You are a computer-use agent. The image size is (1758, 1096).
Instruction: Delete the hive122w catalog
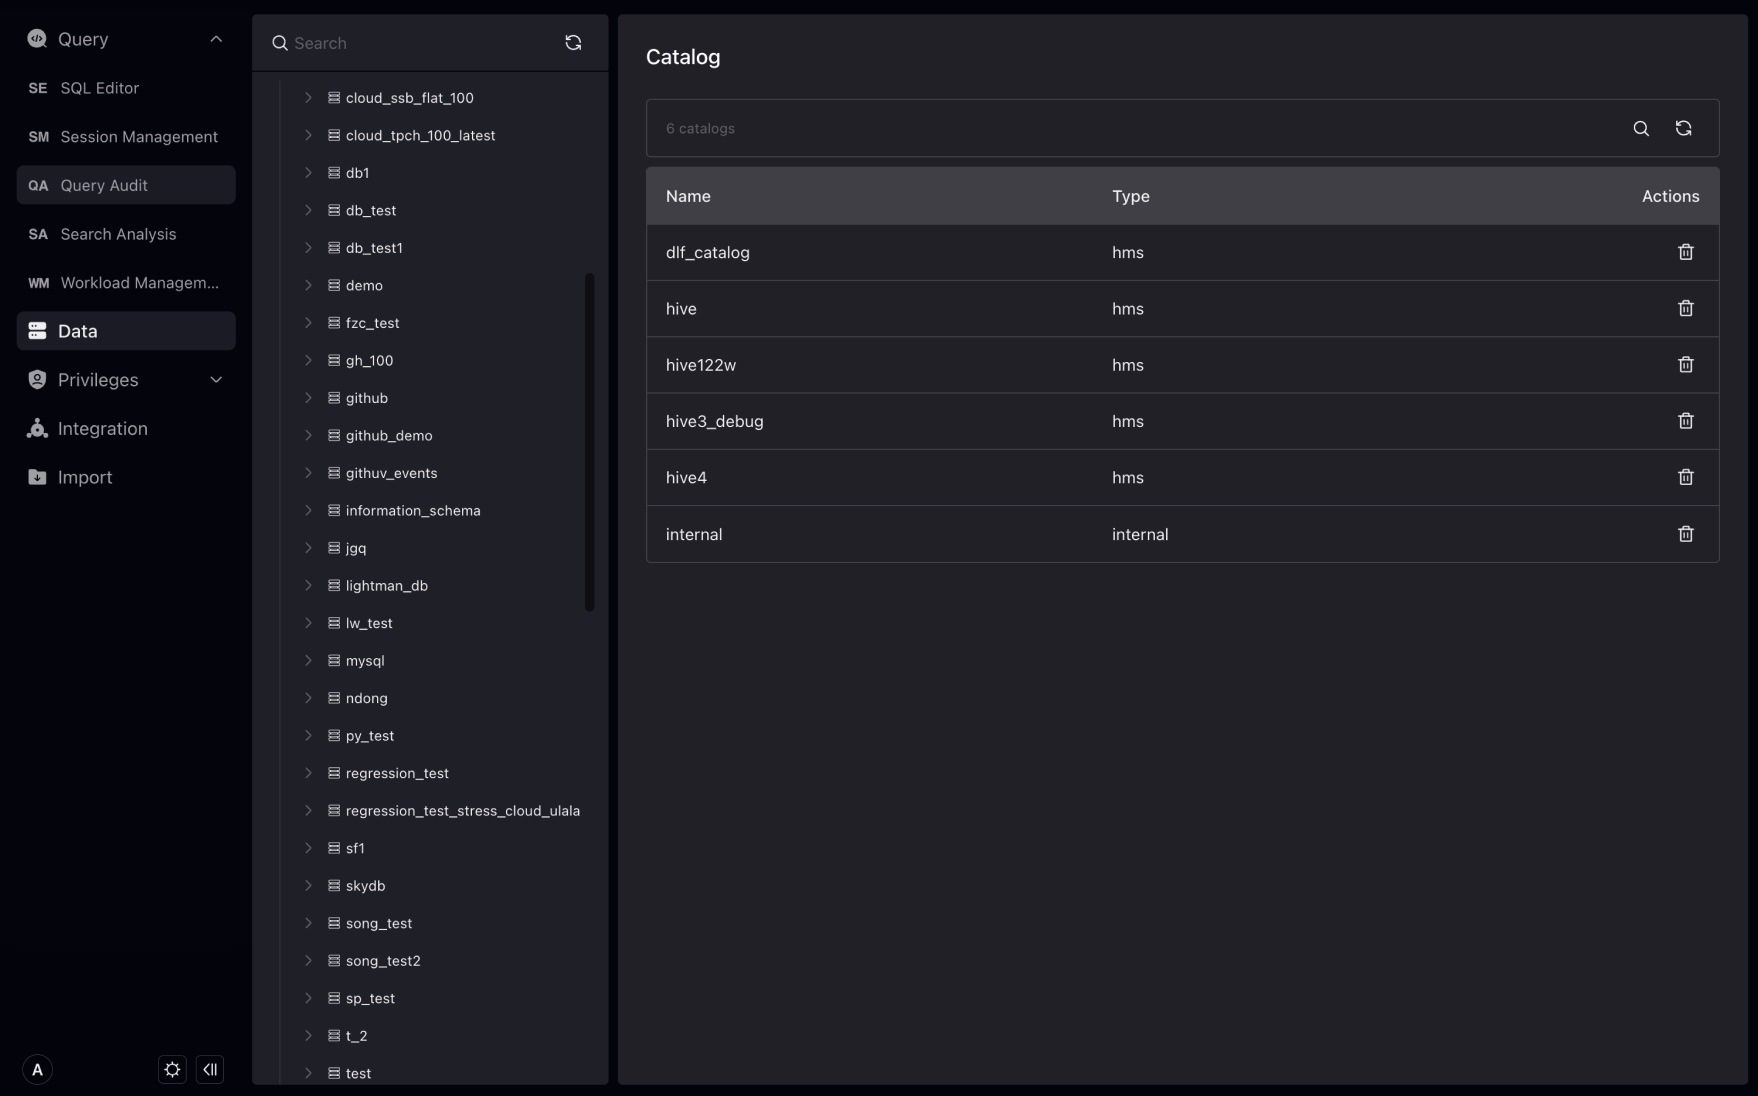1685,365
